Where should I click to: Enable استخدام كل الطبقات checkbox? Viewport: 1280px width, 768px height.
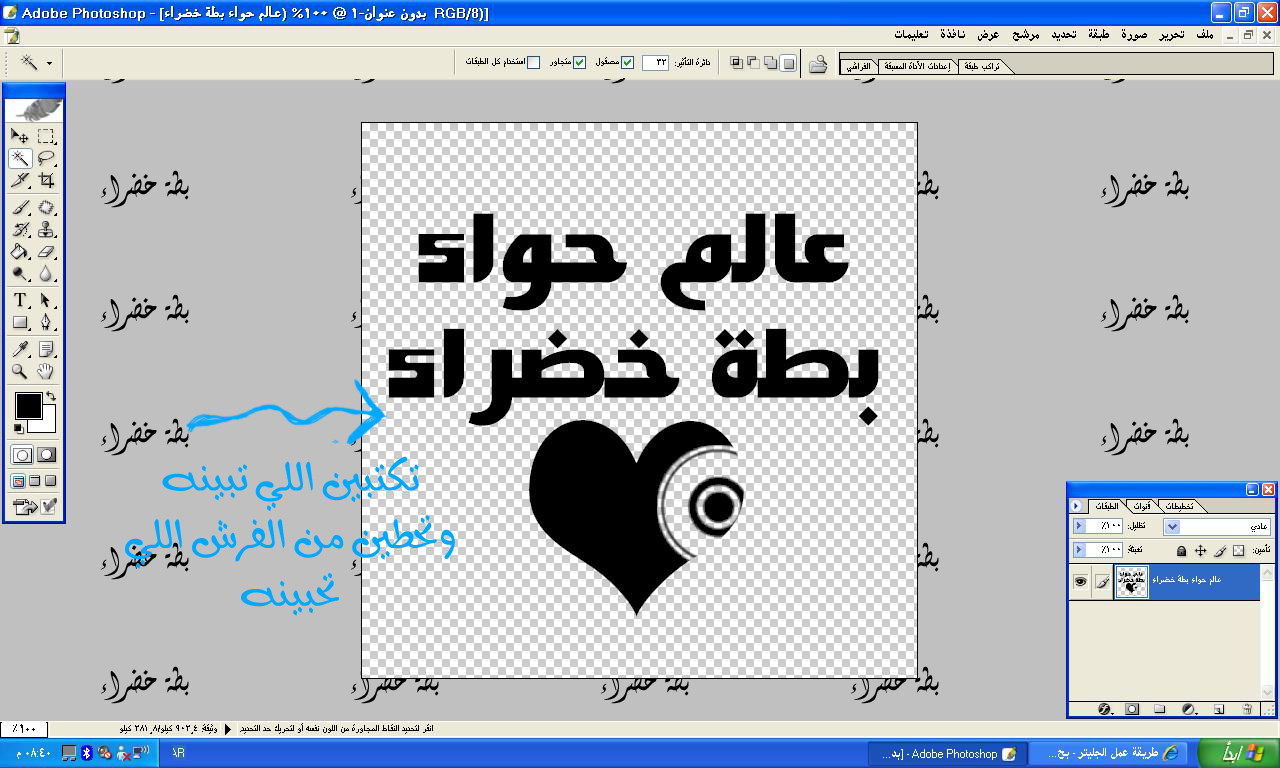point(533,63)
